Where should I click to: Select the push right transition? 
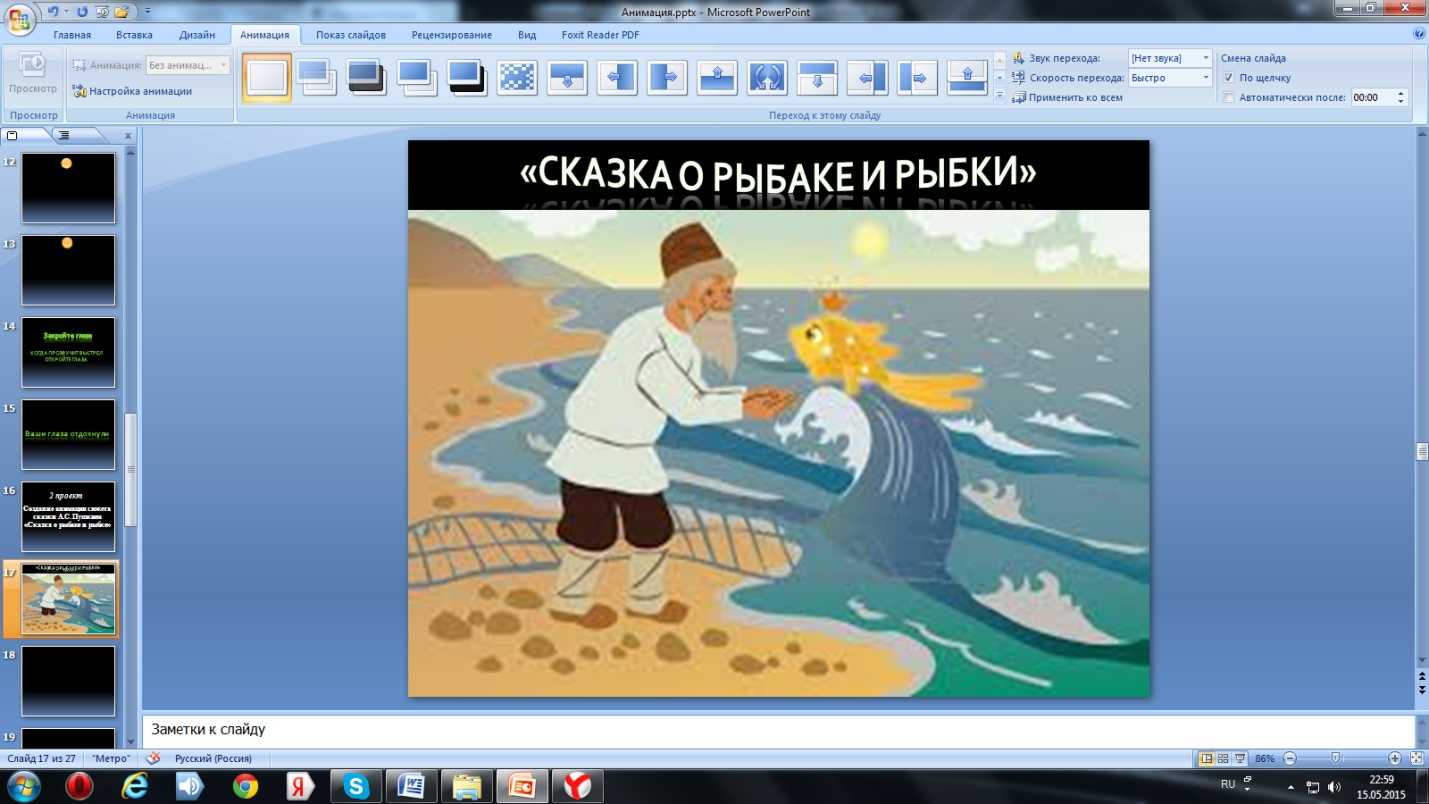917,77
